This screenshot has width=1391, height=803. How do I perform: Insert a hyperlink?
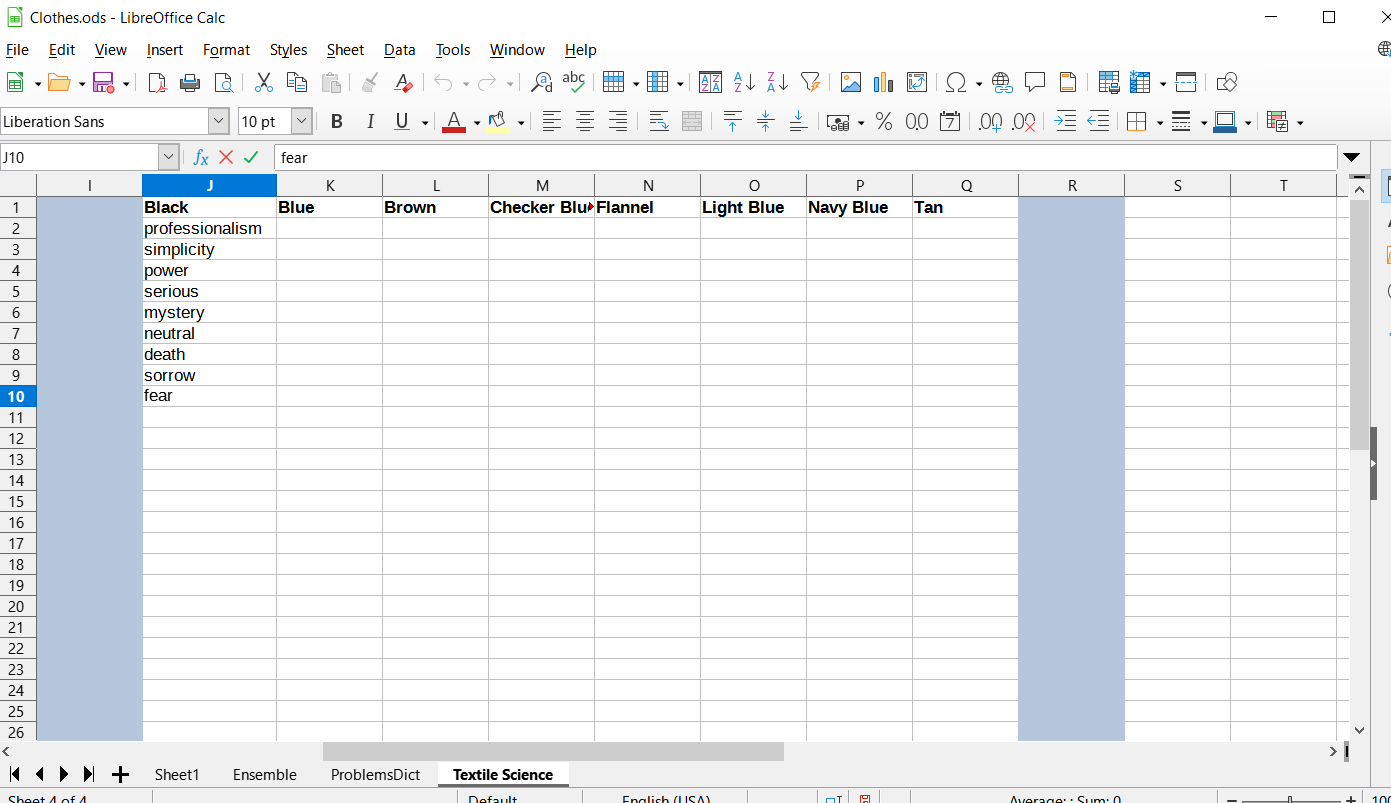[x=1002, y=83]
